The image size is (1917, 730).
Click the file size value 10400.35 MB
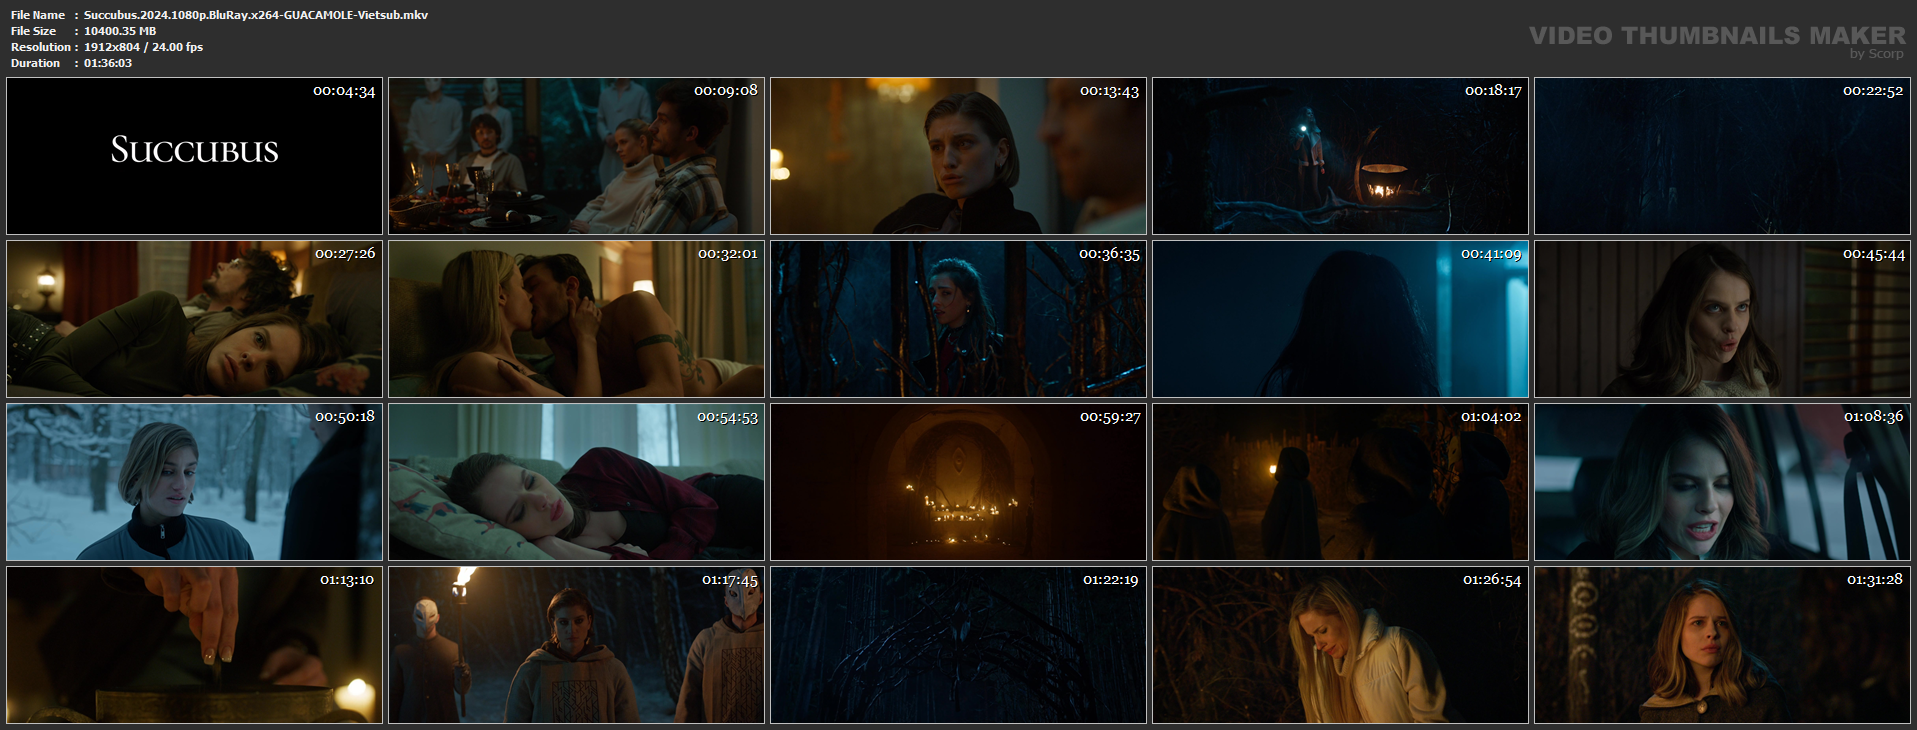120,31
